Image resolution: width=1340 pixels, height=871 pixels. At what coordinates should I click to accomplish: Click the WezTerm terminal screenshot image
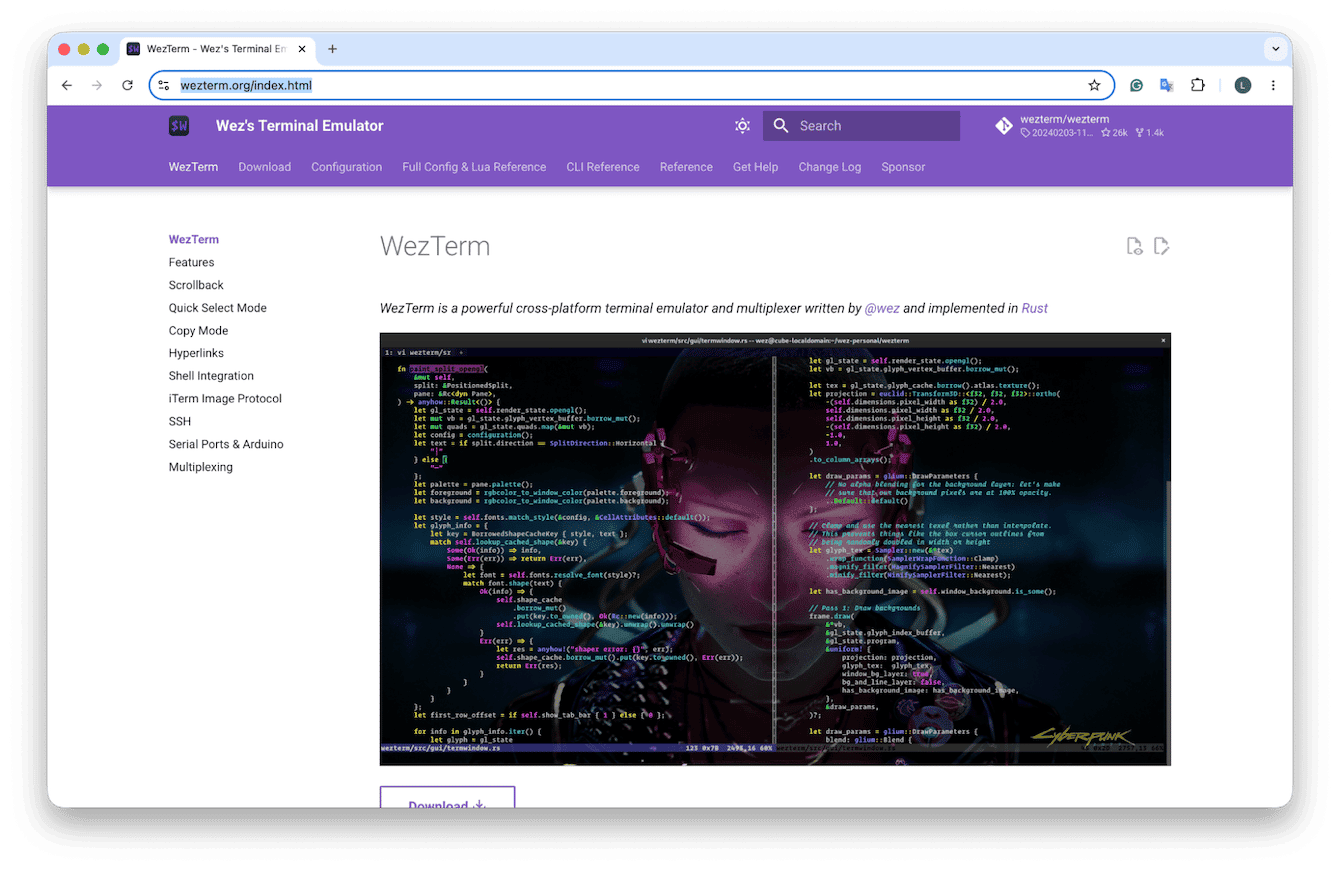[x=775, y=550]
